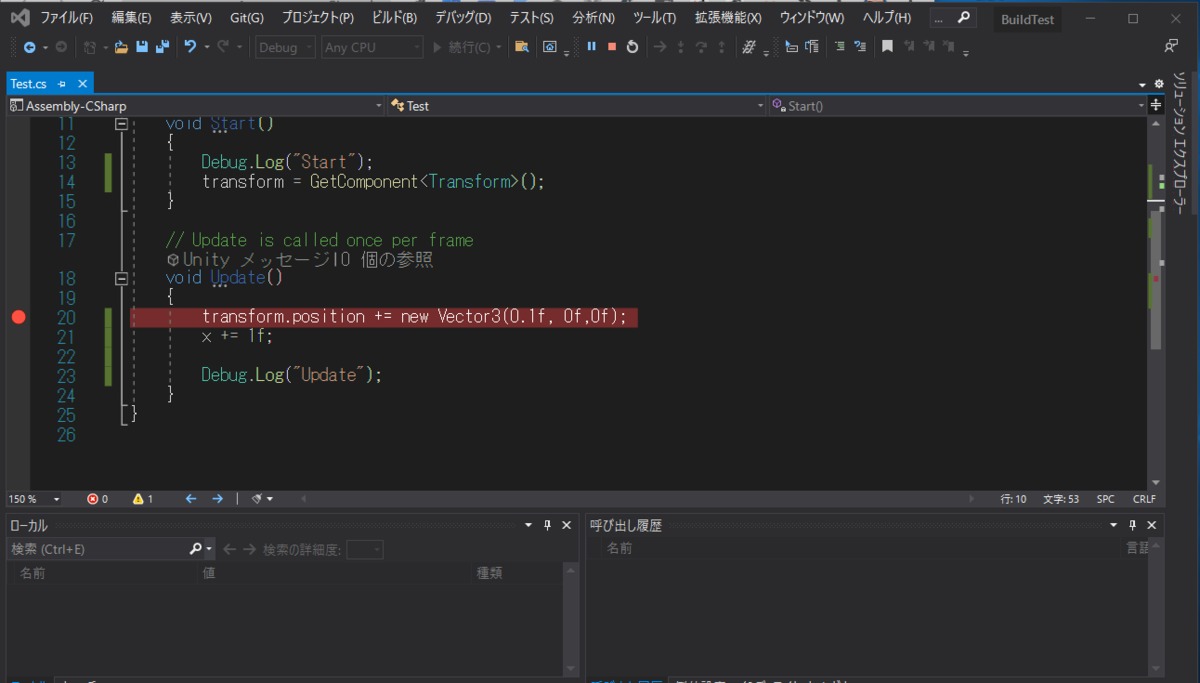
Task: Click the red error count indicator
Action: [98, 498]
